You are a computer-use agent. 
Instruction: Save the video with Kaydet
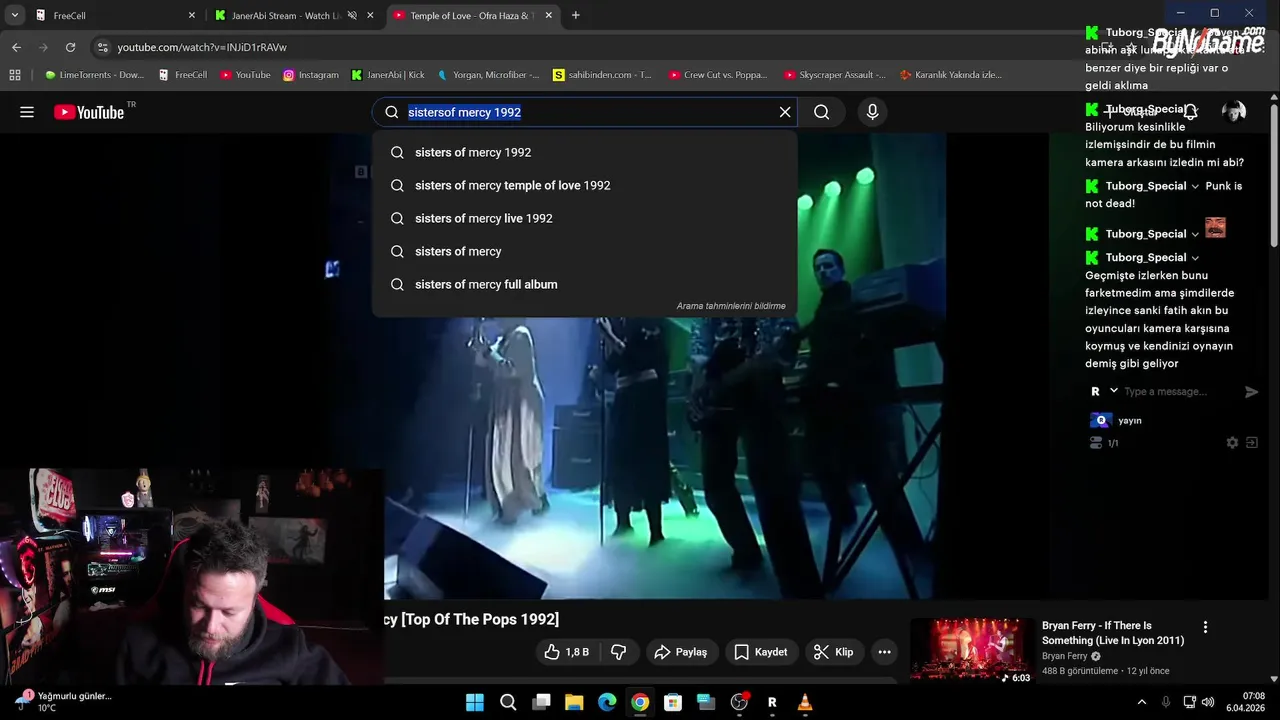(x=760, y=652)
